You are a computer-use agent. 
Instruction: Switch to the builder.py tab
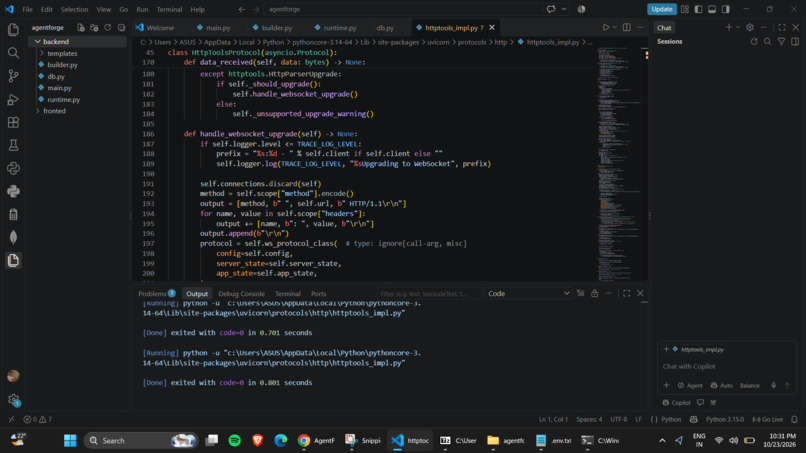277,28
